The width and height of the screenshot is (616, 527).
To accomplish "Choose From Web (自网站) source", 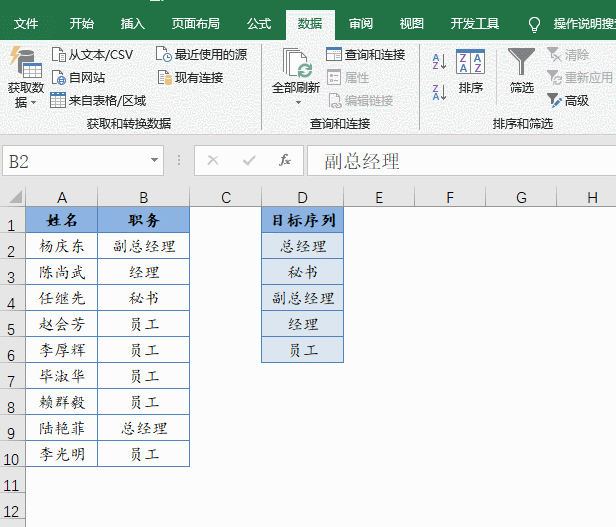I will (79, 77).
